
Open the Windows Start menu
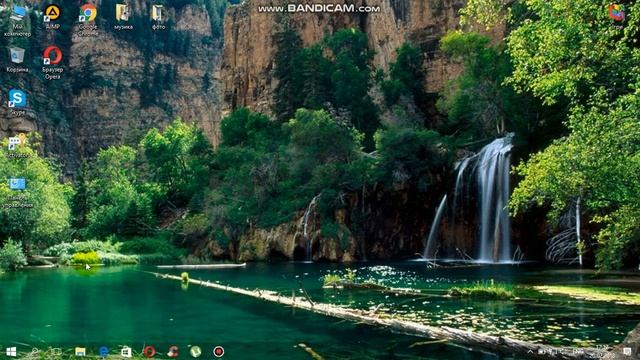(11, 351)
